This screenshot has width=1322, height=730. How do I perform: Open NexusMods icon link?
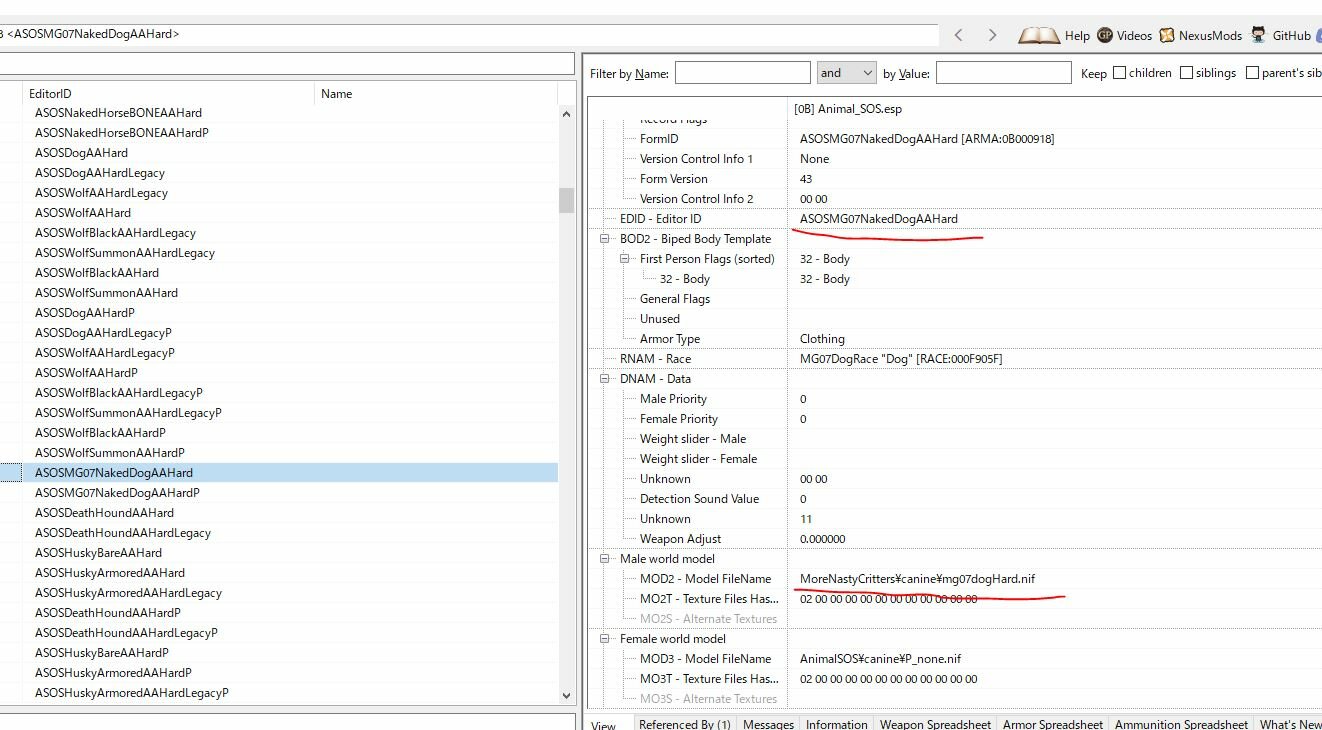tap(1167, 35)
